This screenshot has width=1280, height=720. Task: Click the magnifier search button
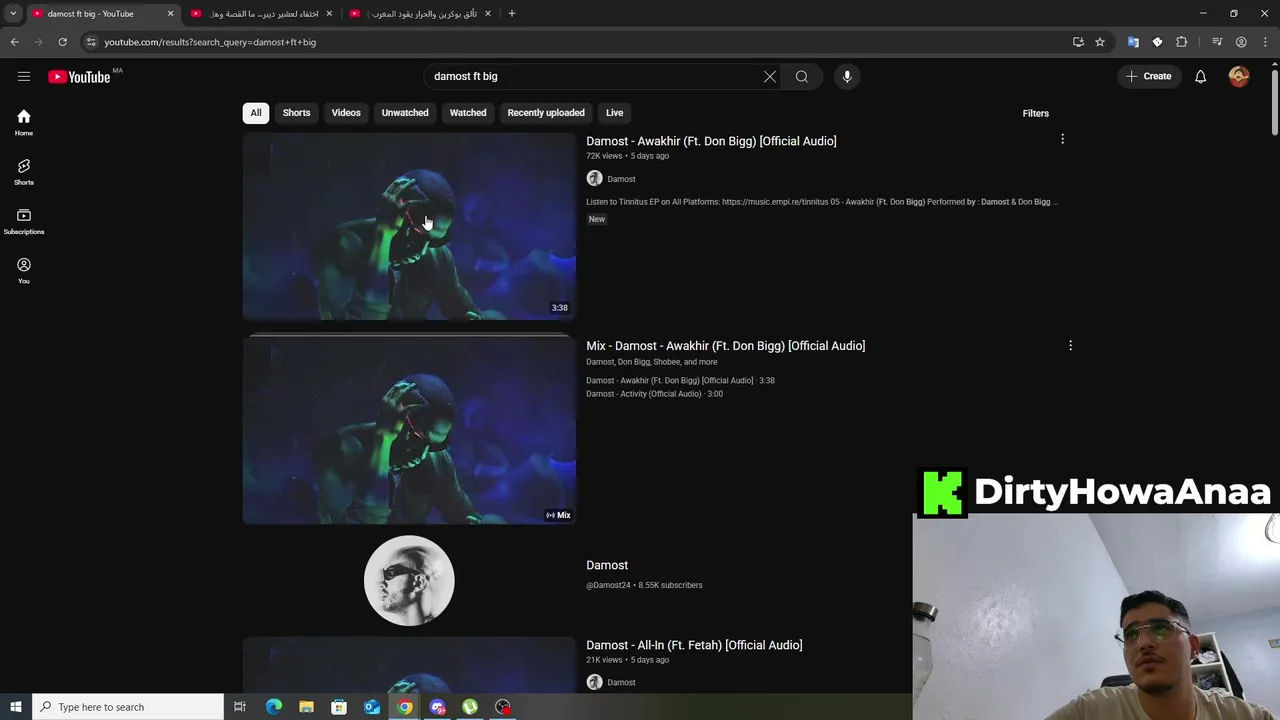(802, 76)
